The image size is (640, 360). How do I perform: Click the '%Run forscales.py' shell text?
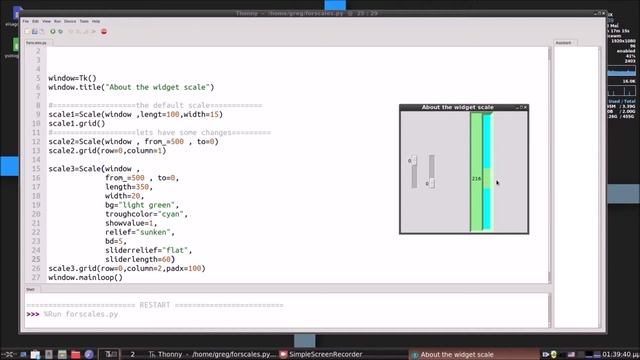coord(81,314)
